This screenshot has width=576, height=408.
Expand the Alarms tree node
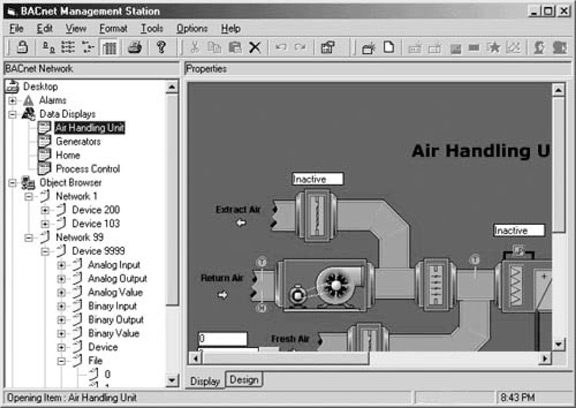[12, 100]
